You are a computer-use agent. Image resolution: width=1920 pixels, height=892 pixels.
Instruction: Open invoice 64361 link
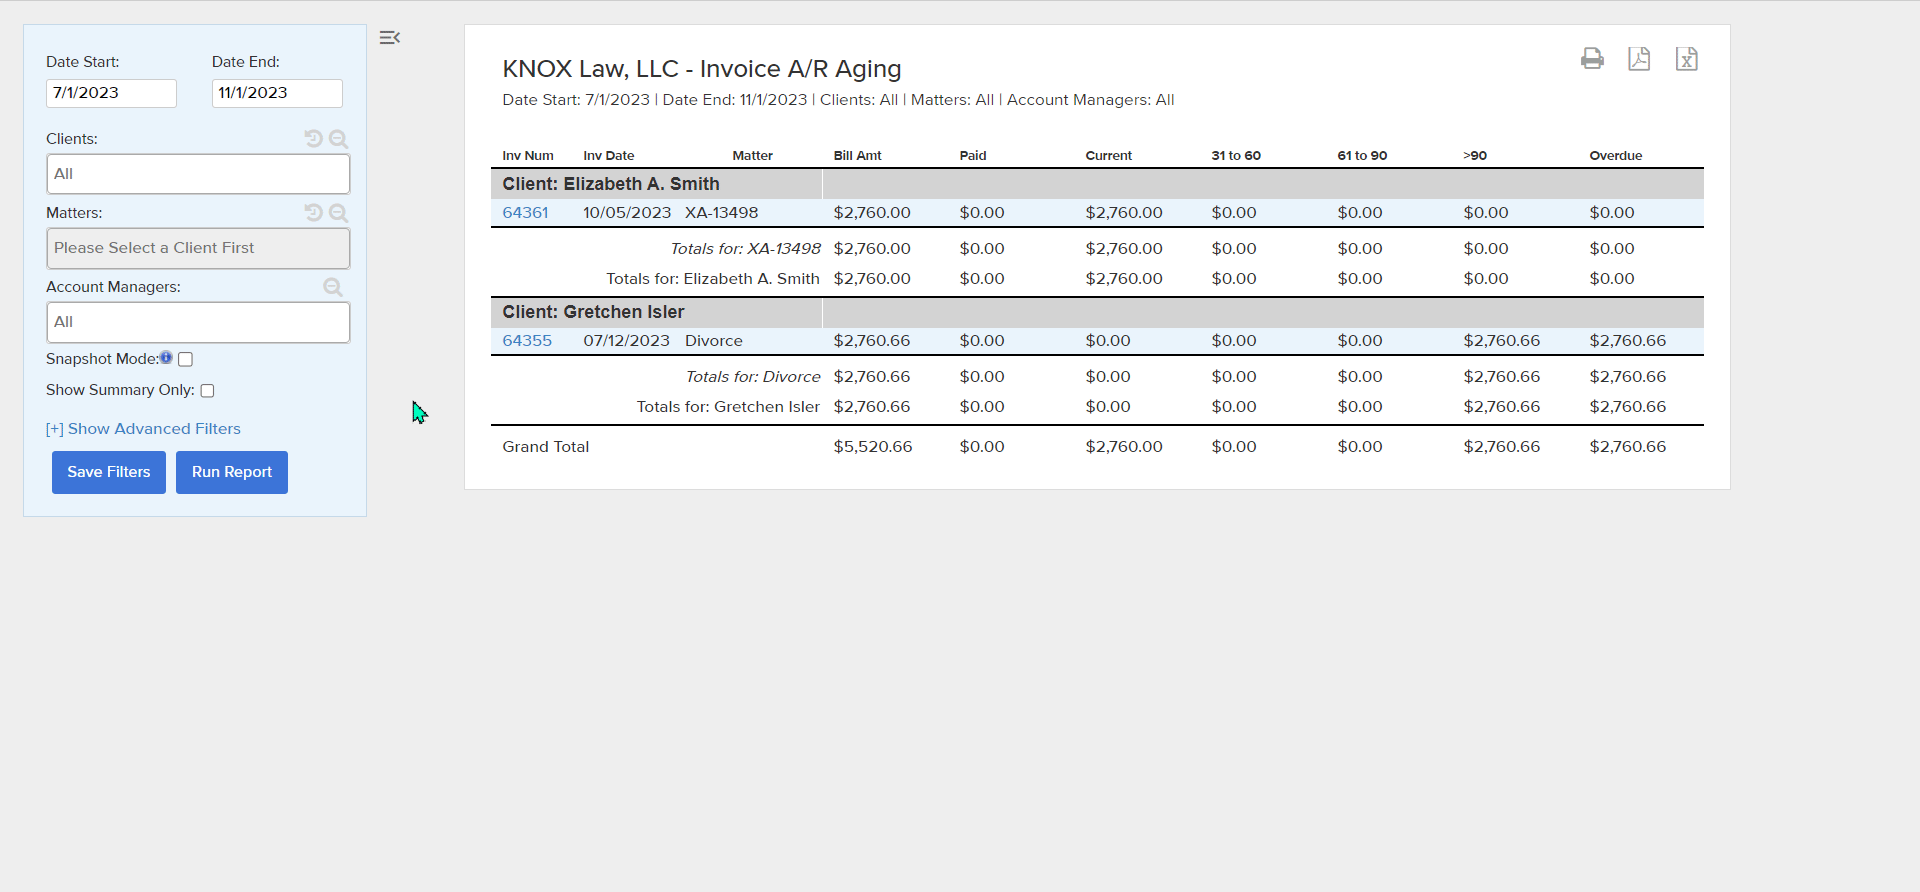[x=525, y=213]
